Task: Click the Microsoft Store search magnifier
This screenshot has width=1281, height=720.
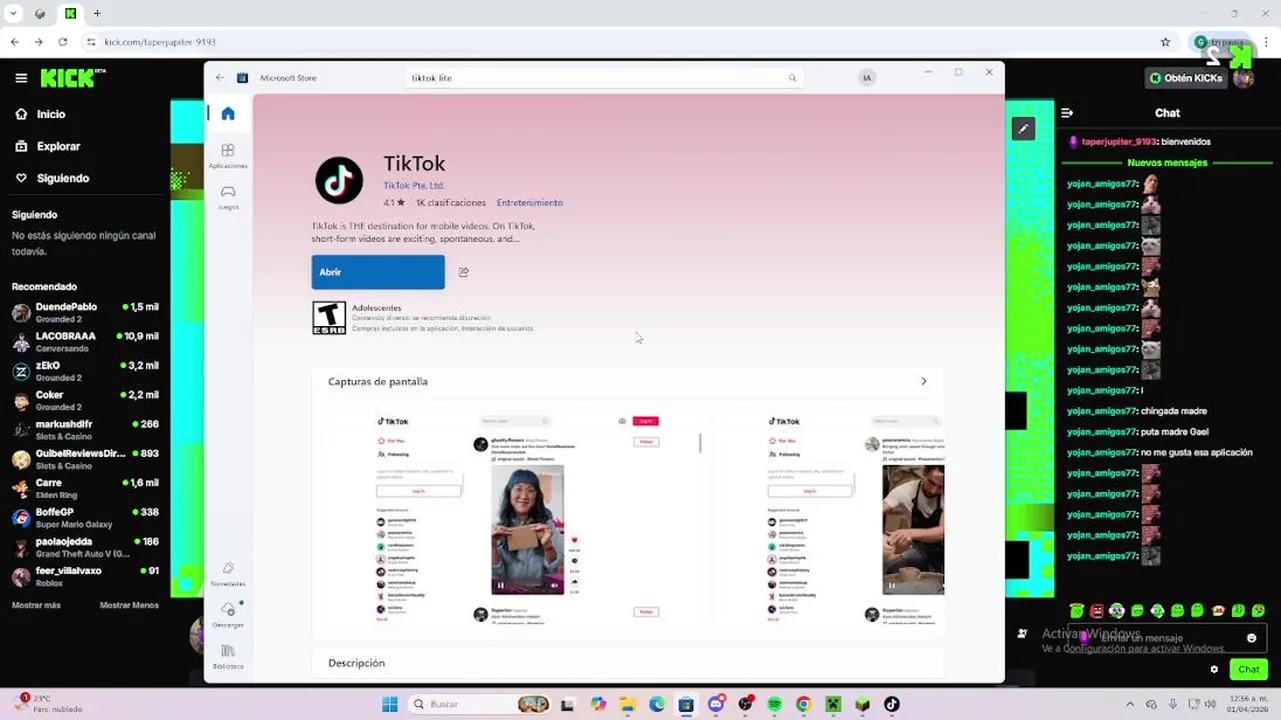Action: [x=792, y=77]
